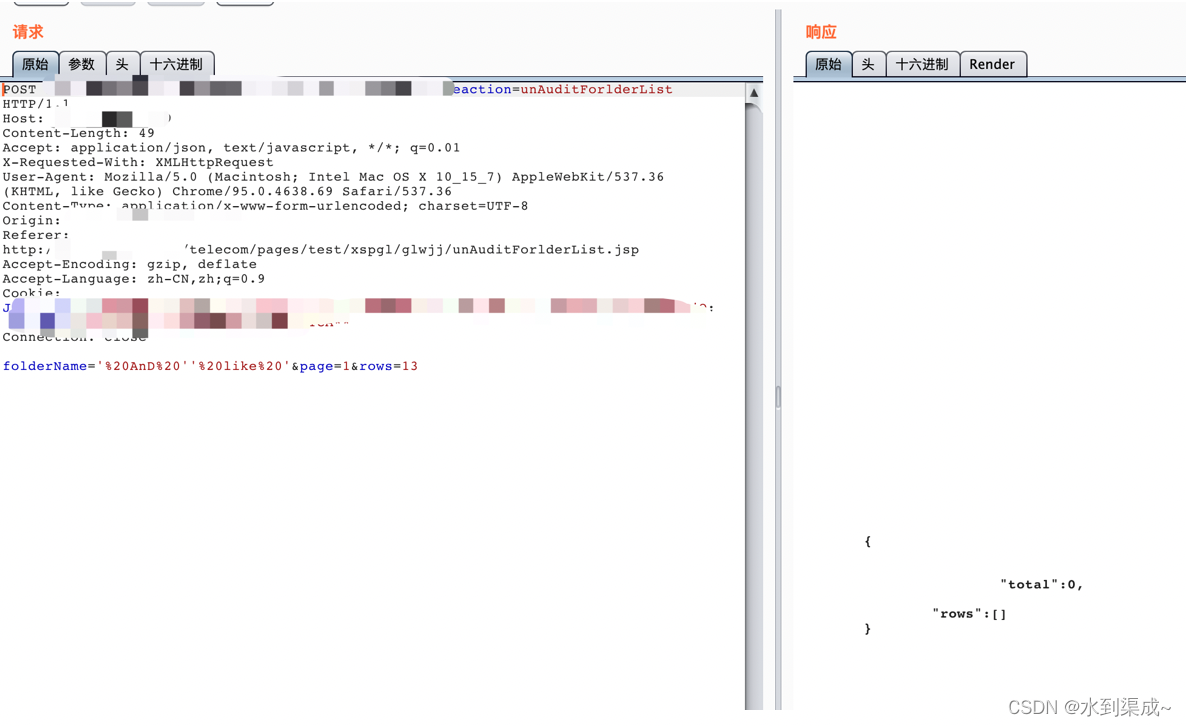Click the unAuditForlderList action value
This screenshot has width=1186, height=726.
click(596, 89)
